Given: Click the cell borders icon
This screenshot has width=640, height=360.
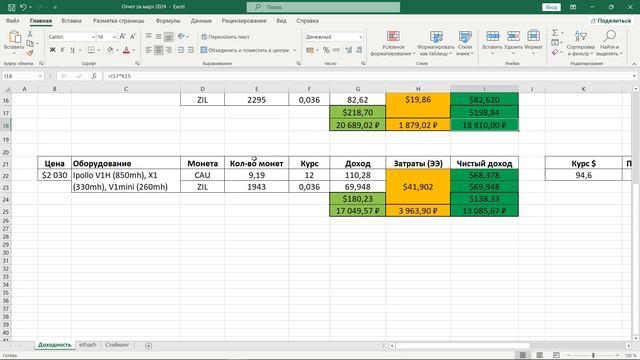Looking at the screenshot, I should 91,50.
